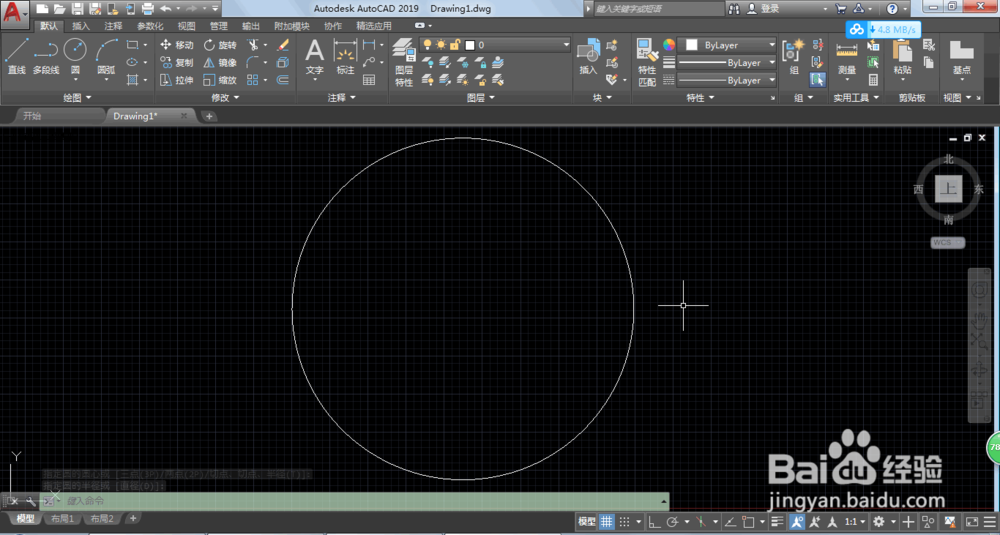This screenshot has width=1000, height=535.
Task: Toggle polar tracking in status bar
Action: pos(672,521)
